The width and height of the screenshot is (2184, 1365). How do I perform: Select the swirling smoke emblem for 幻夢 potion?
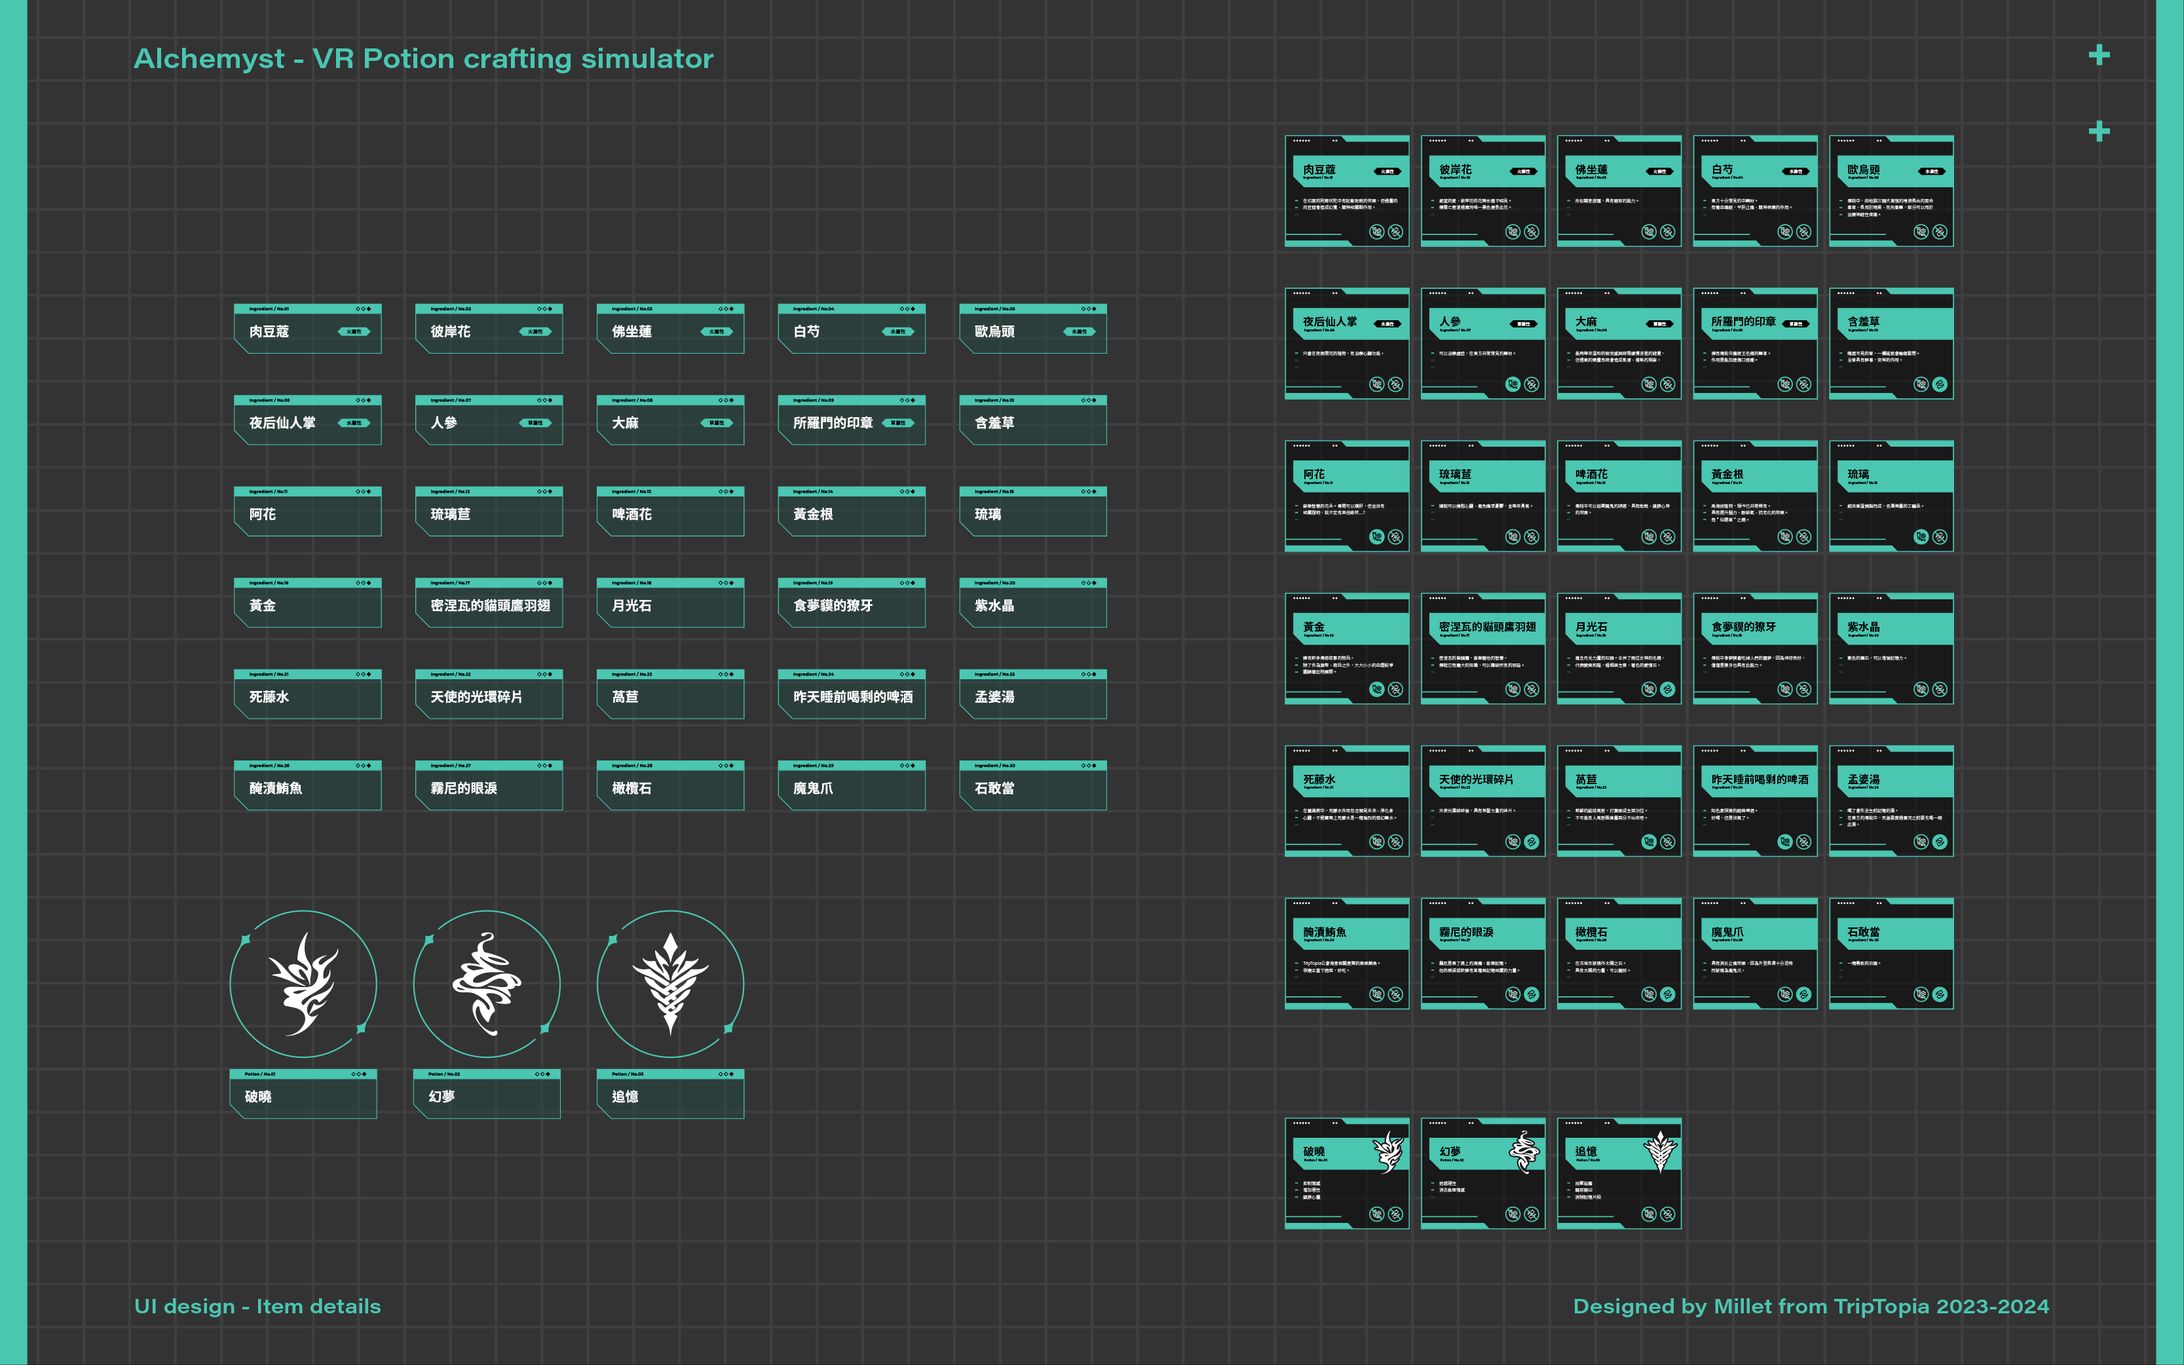[x=487, y=983]
